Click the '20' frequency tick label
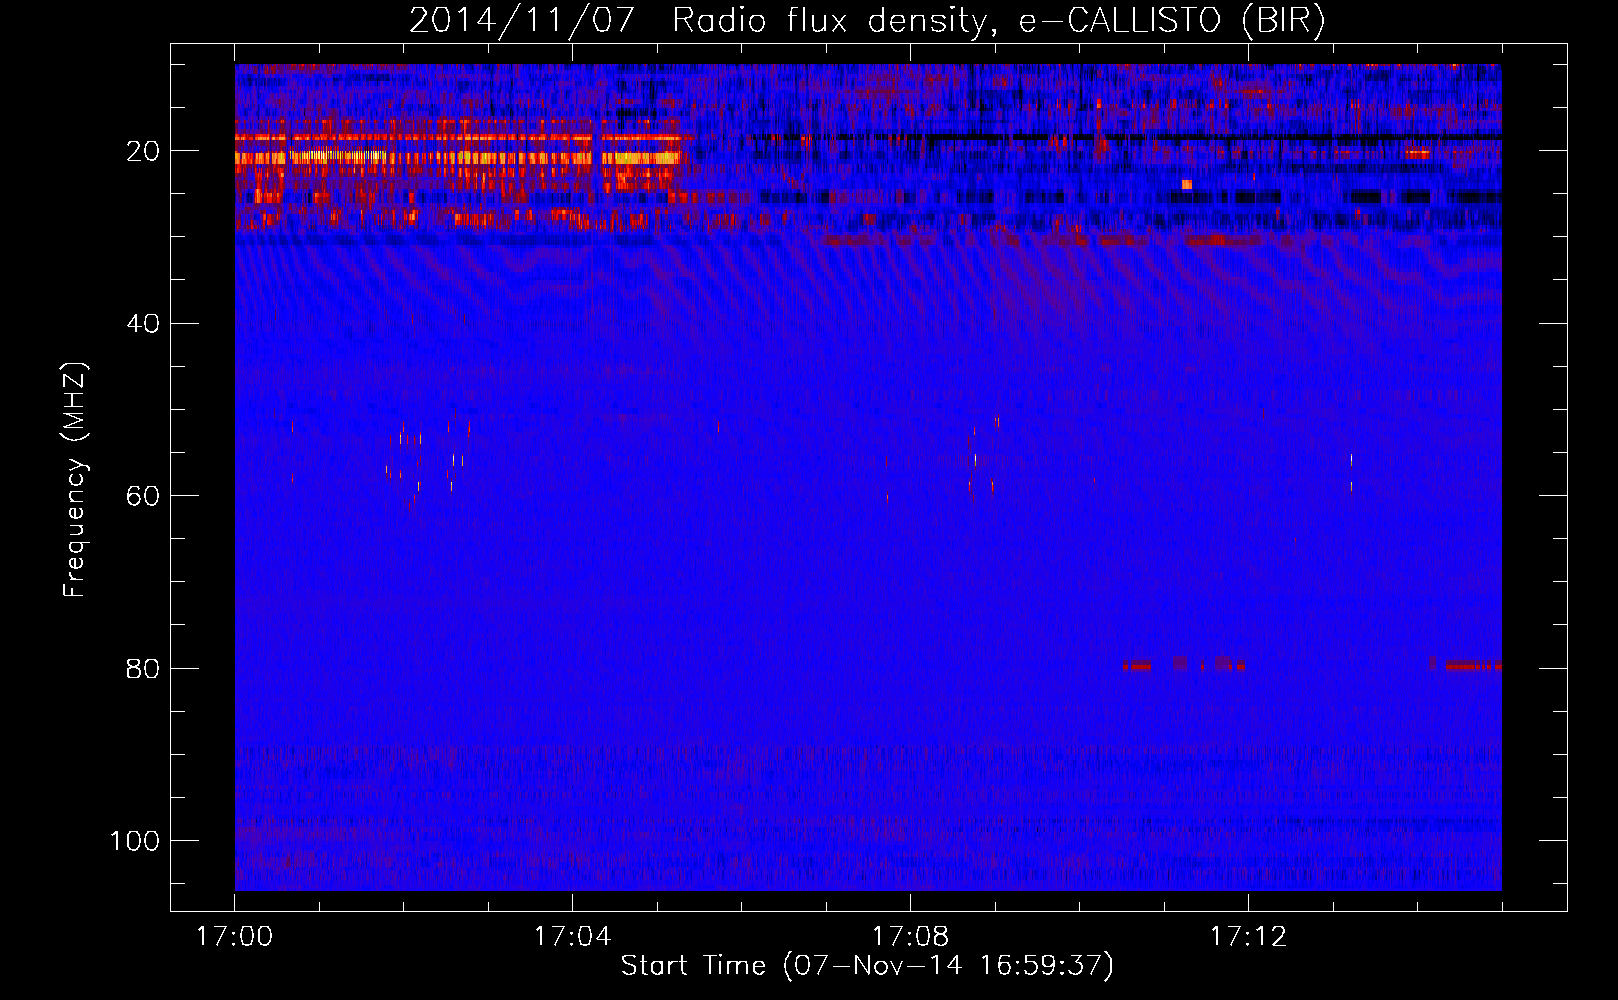 pos(143,151)
